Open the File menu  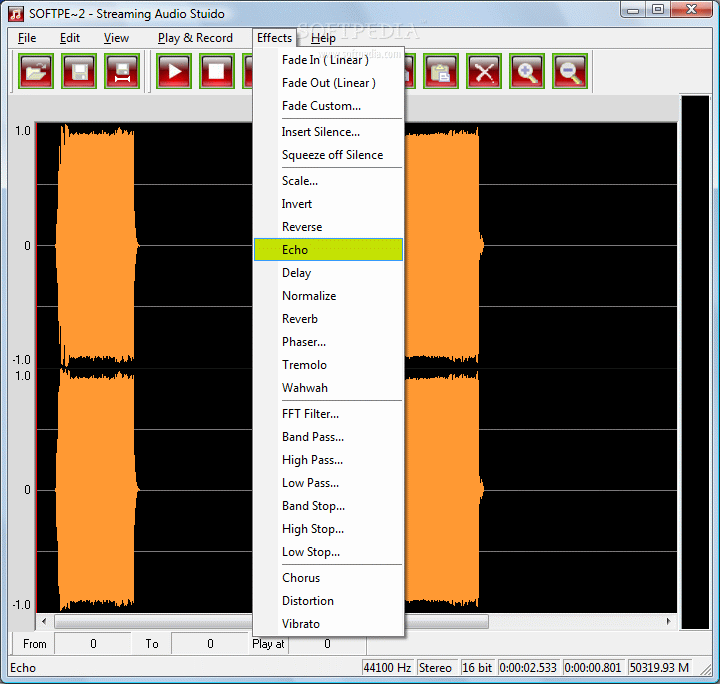[27, 38]
